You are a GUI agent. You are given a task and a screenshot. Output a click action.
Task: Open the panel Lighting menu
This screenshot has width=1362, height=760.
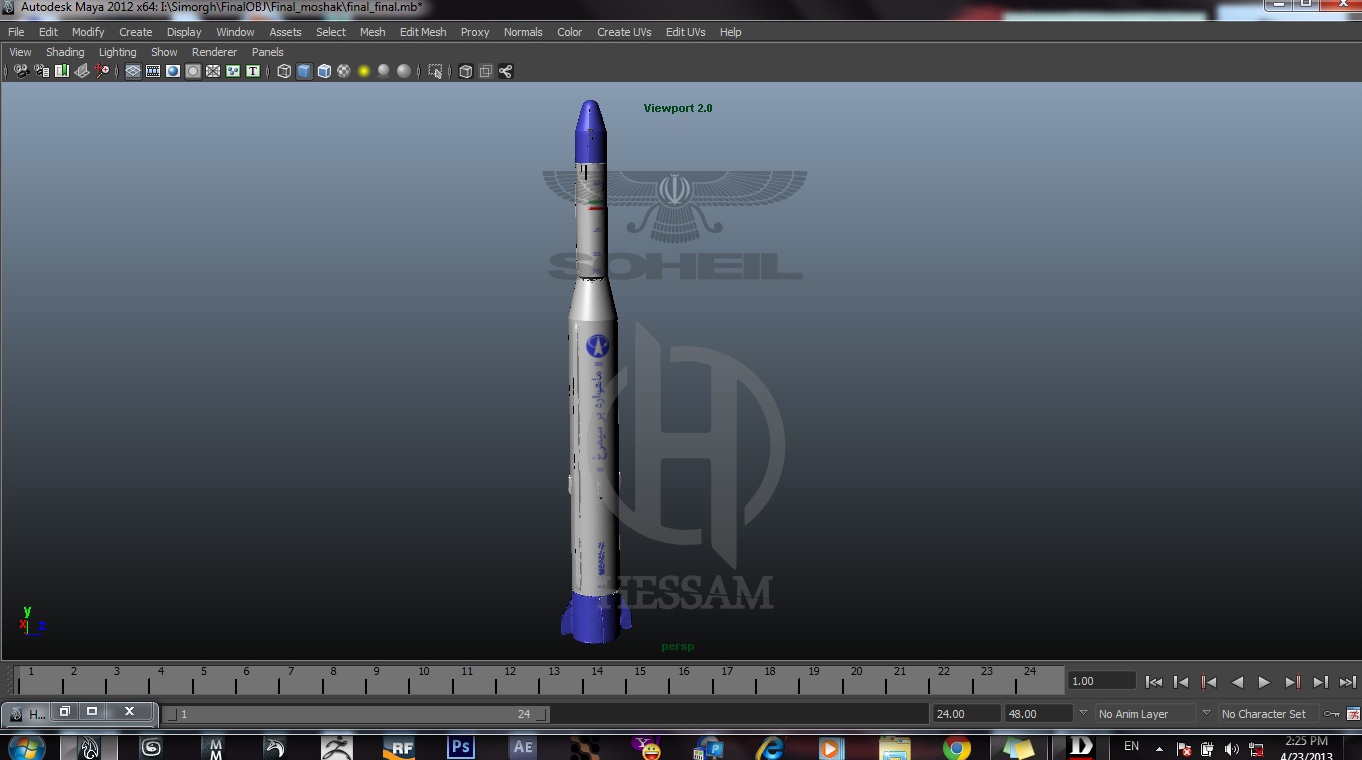pos(117,52)
